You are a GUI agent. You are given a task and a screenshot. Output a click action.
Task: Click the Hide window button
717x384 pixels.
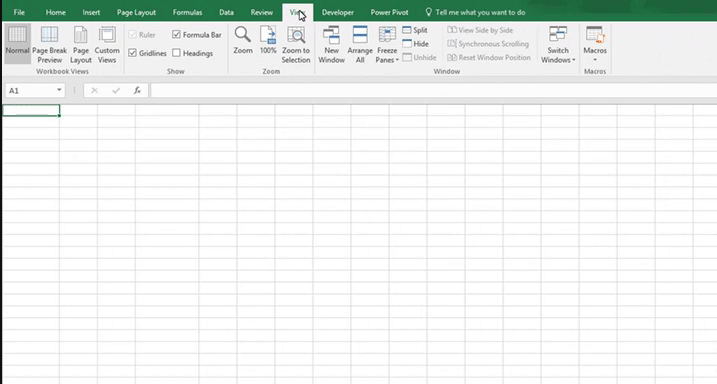[416, 44]
